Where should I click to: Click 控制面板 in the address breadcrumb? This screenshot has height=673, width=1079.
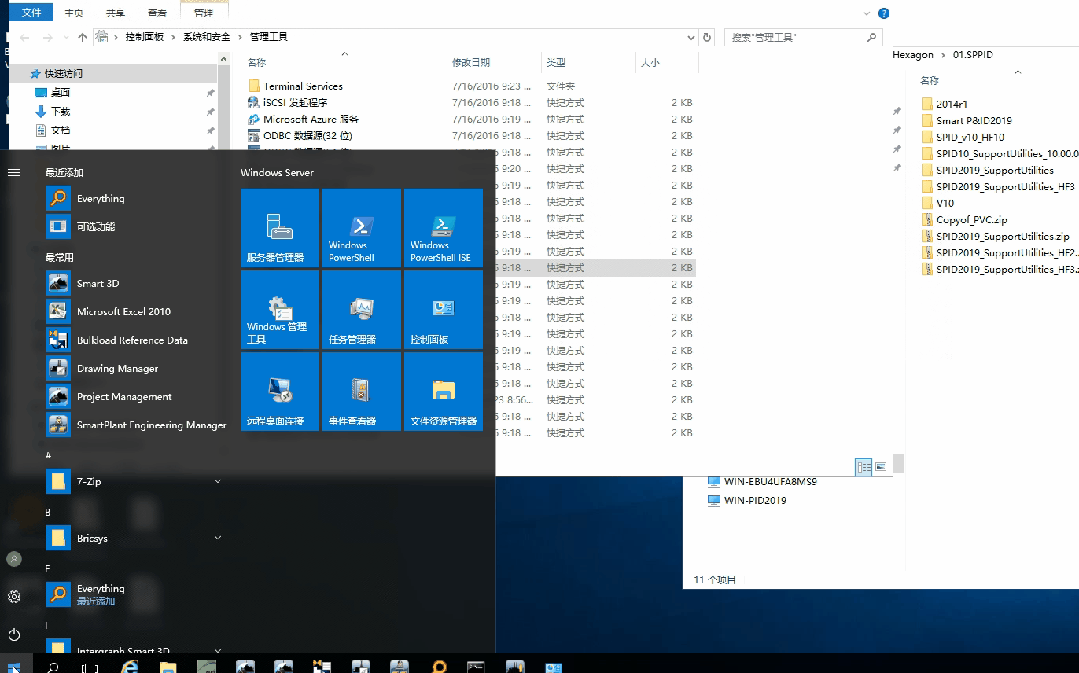pyautogui.click(x=145, y=37)
